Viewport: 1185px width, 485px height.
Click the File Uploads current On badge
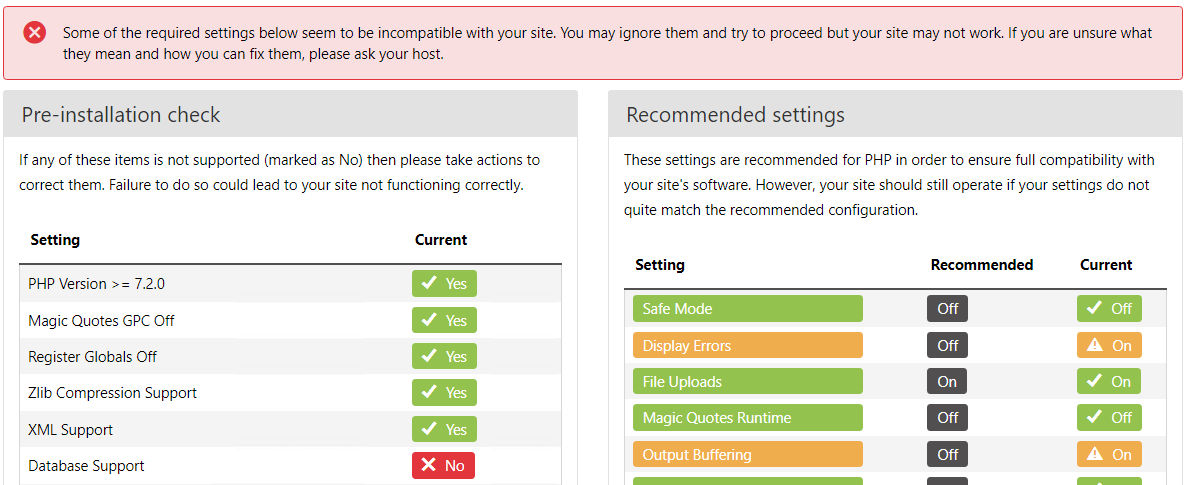(x=1109, y=381)
